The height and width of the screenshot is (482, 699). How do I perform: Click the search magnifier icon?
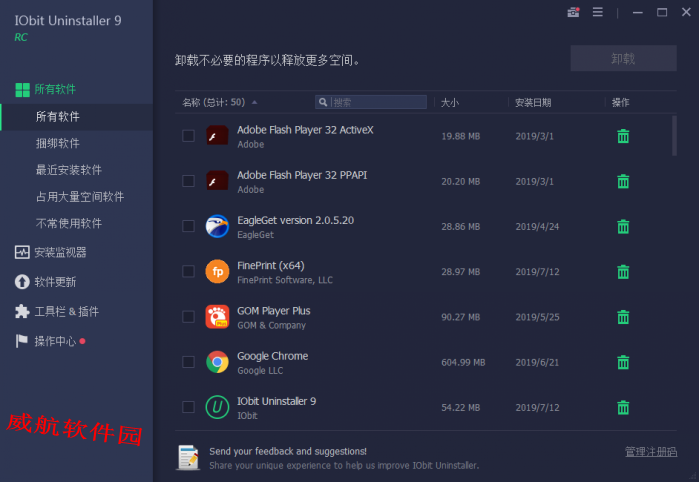point(323,102)
